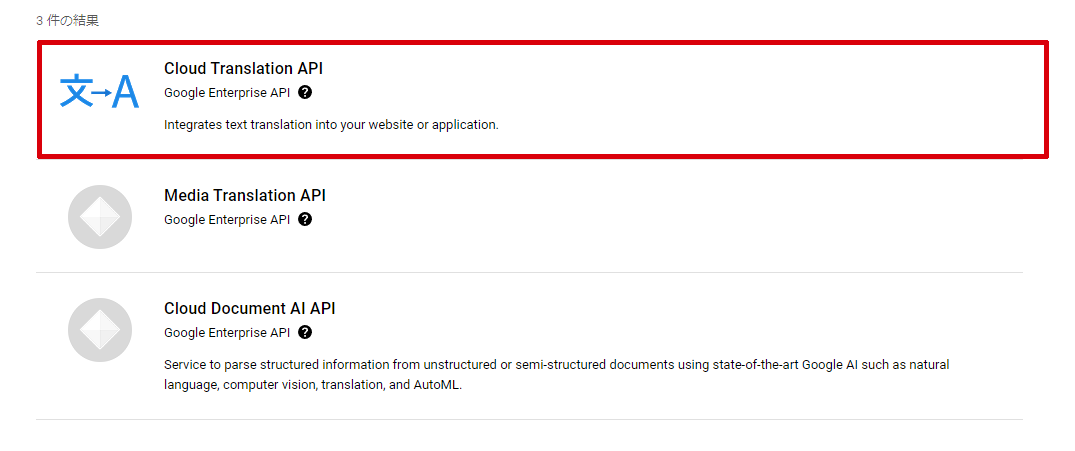The height and width of the screenshot is (451, 1075).
Task: Select Google Enterprise API label under Media Translation
Action: coord(227,219)
